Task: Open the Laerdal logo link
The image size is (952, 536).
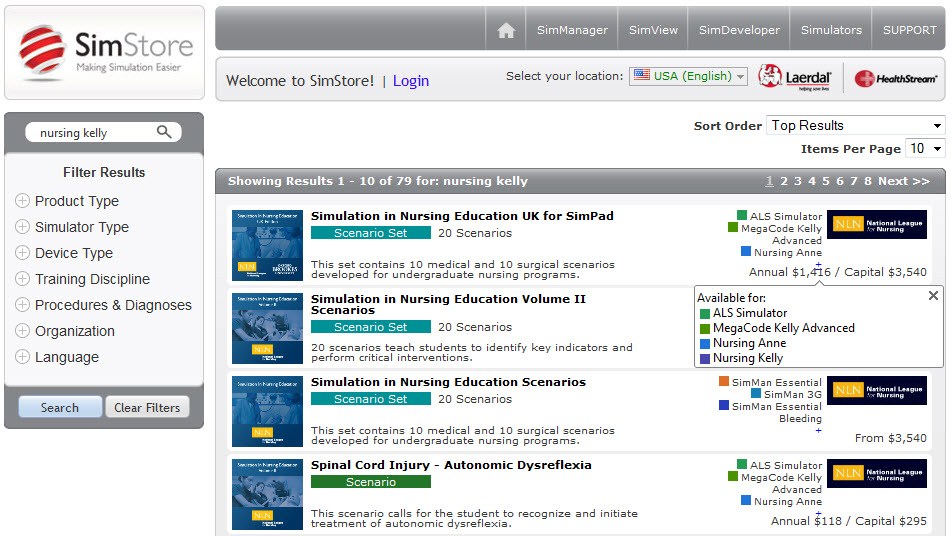Action: 795,78
